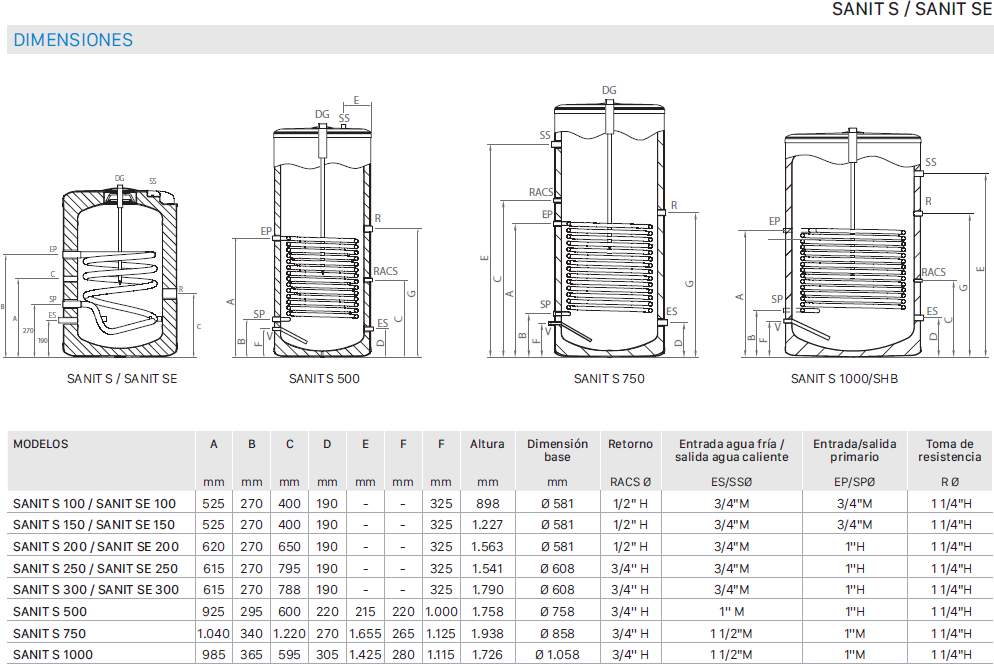Select the value 1.125 in SANIT S 750 row
994x664 pixels.
(441, 634)
